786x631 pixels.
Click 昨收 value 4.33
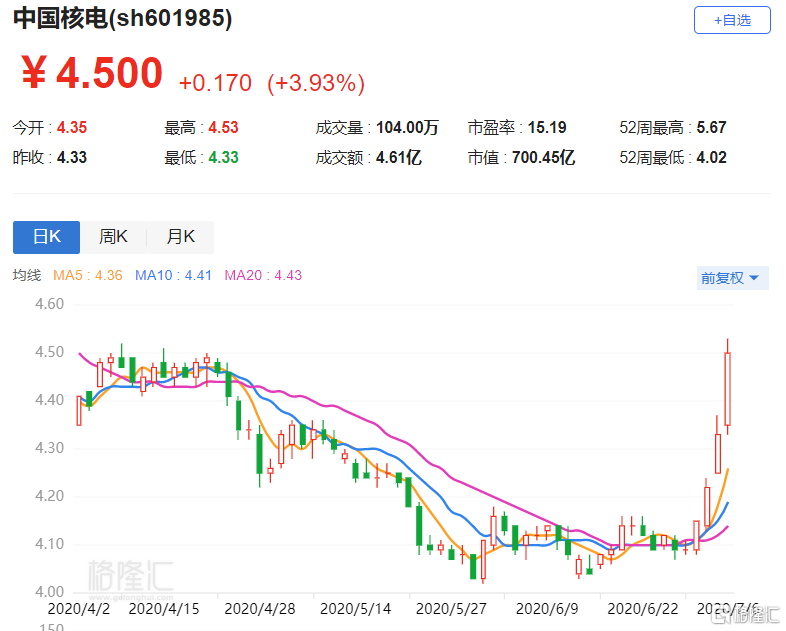(x=72, y=157)
